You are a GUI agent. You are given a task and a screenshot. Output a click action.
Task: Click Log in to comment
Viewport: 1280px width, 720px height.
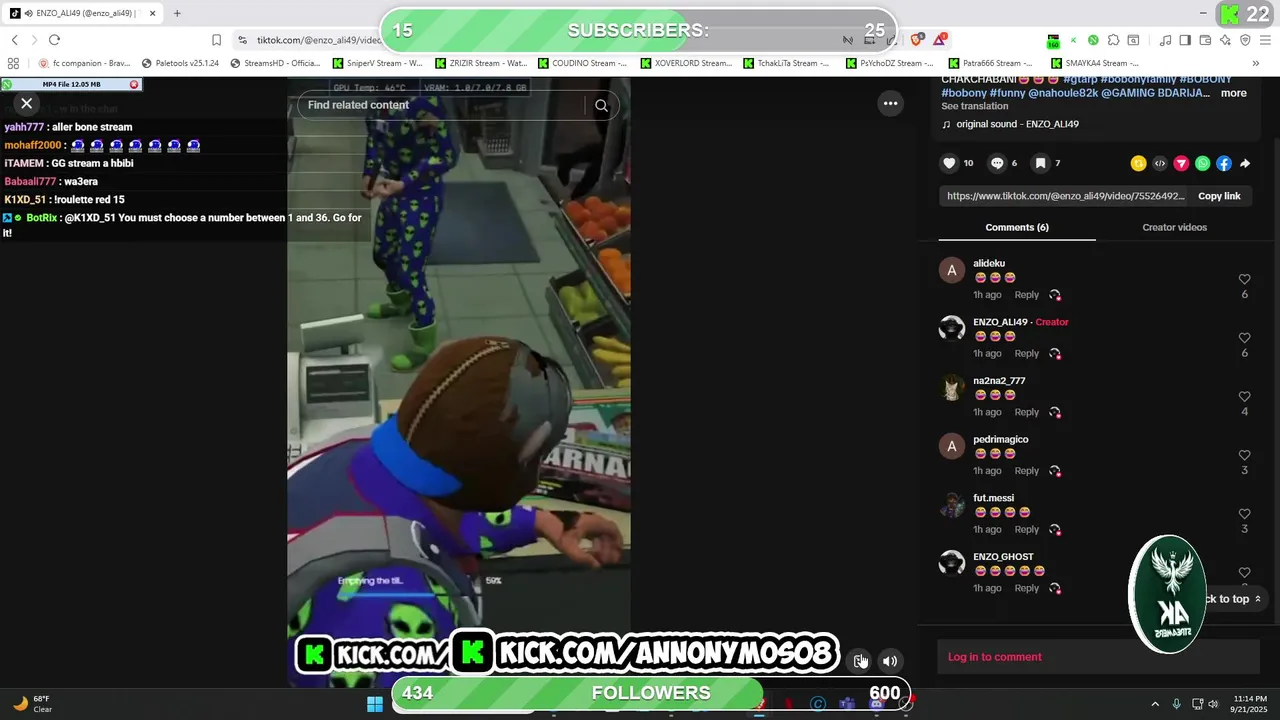pyautogui.click(x=994, y=657)
